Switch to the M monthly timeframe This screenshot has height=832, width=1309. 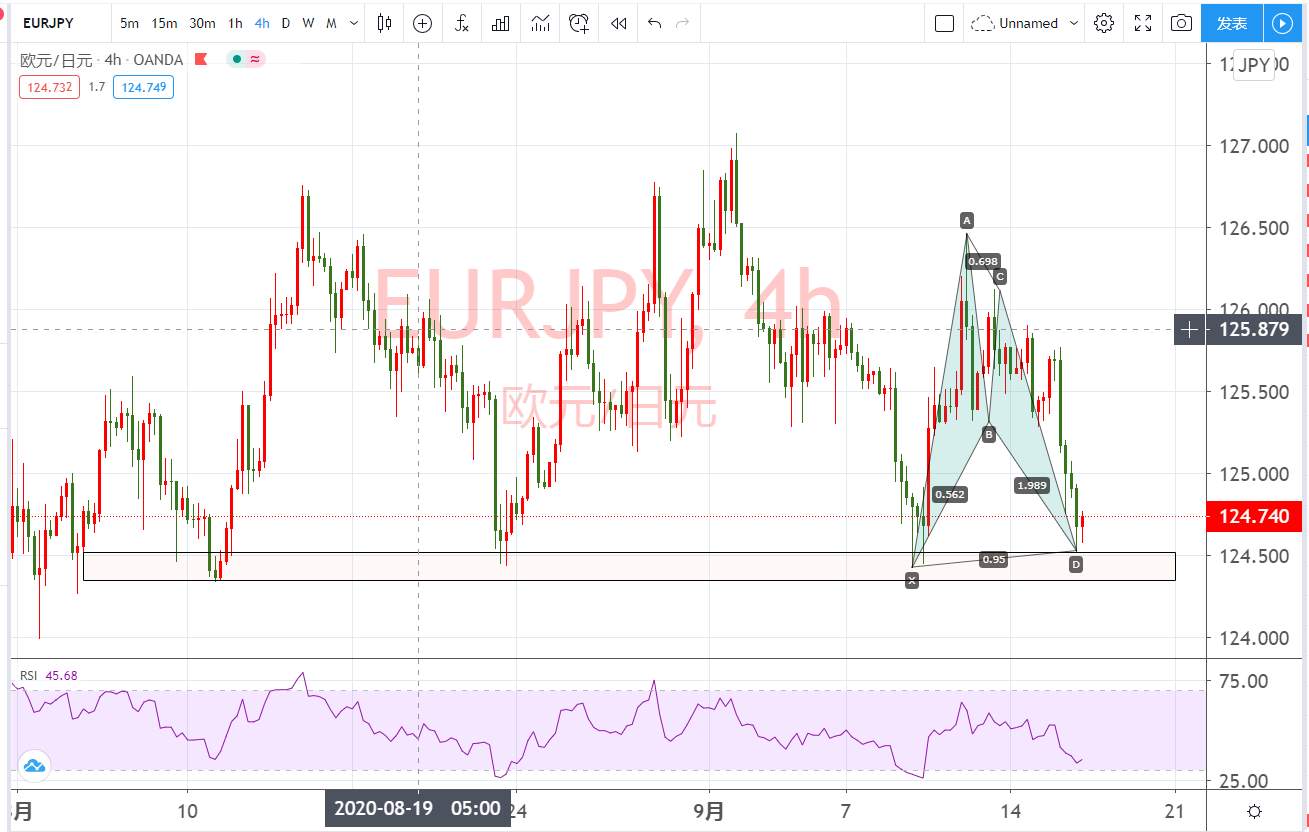click(x=332, y=23)
